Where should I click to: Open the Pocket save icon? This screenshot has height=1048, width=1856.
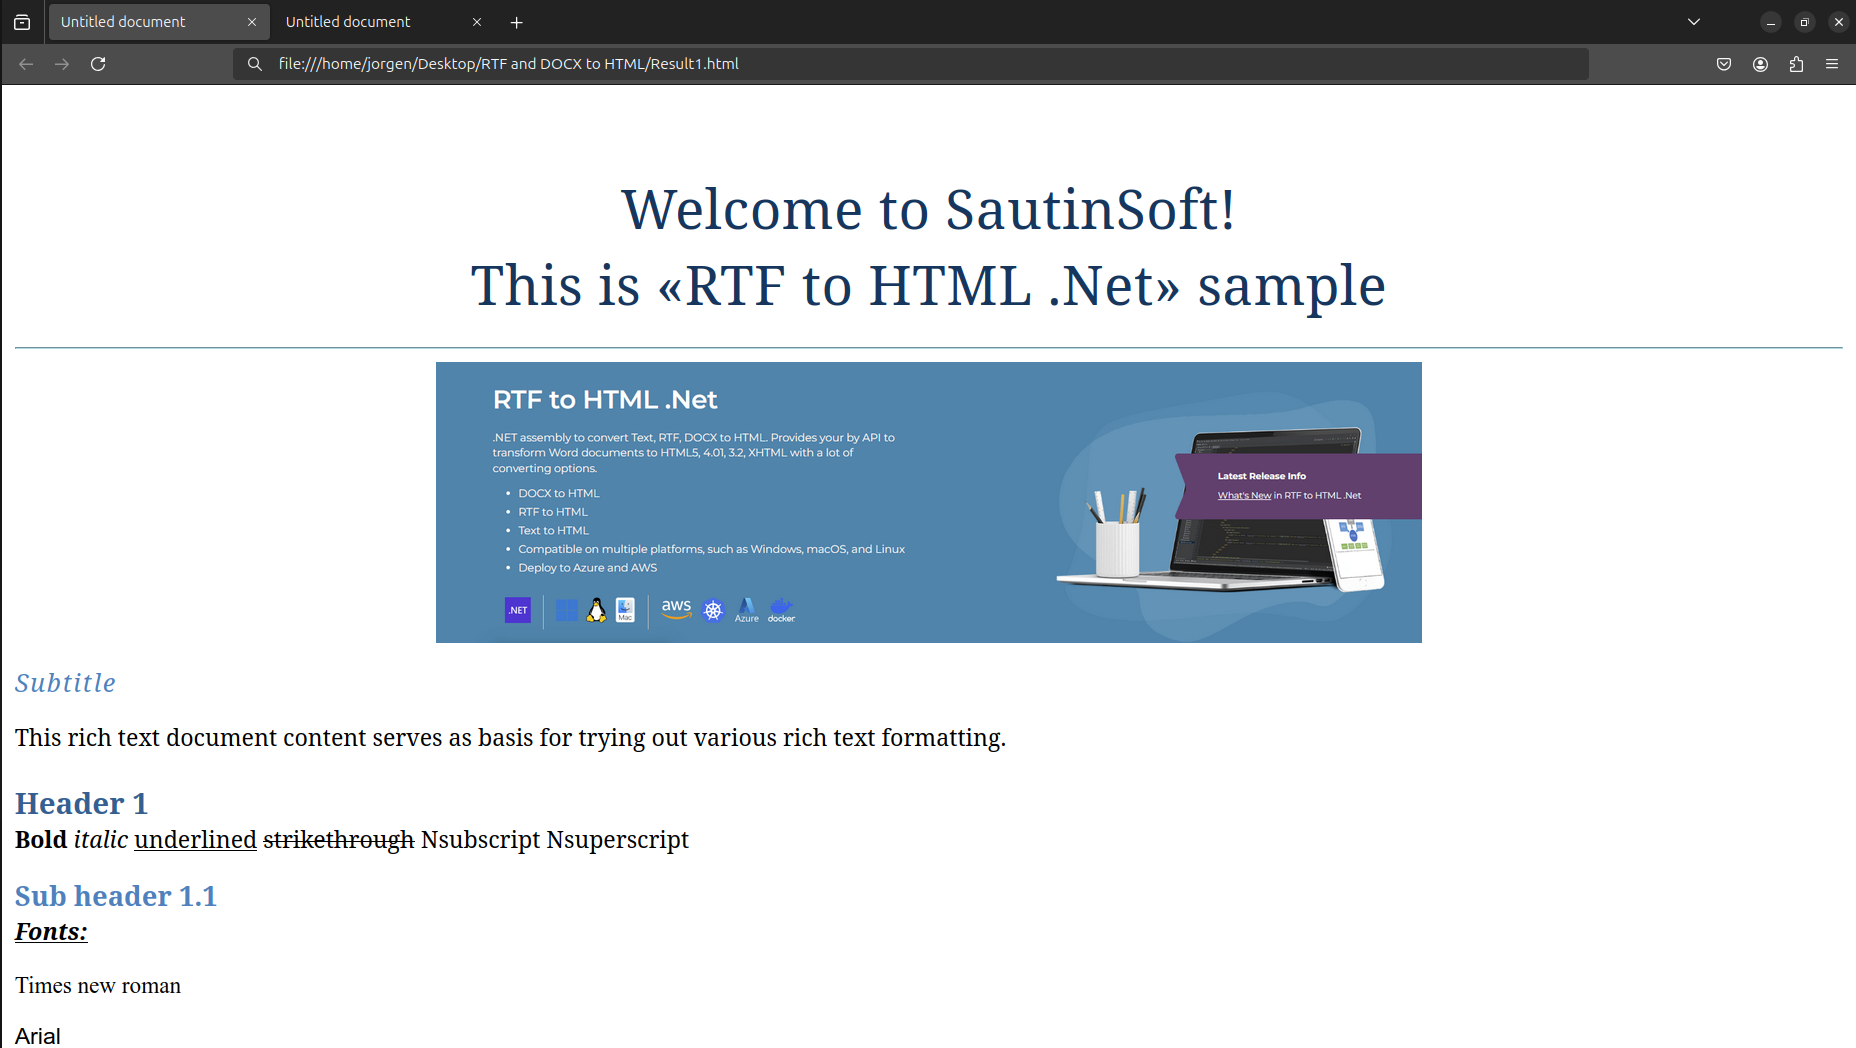tap(1724, 64)
